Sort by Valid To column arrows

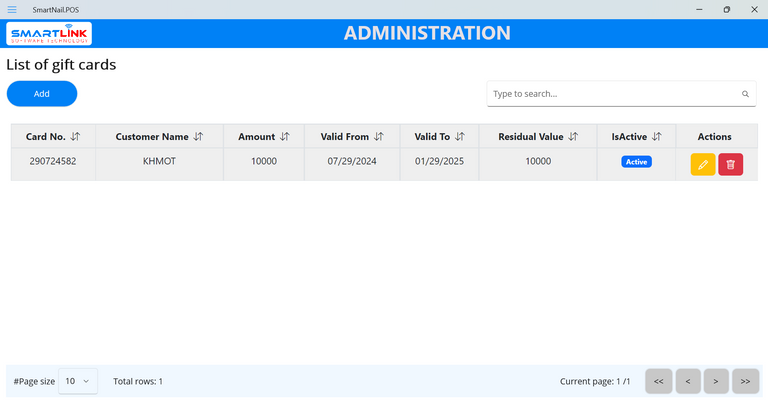tap(460, 136)
